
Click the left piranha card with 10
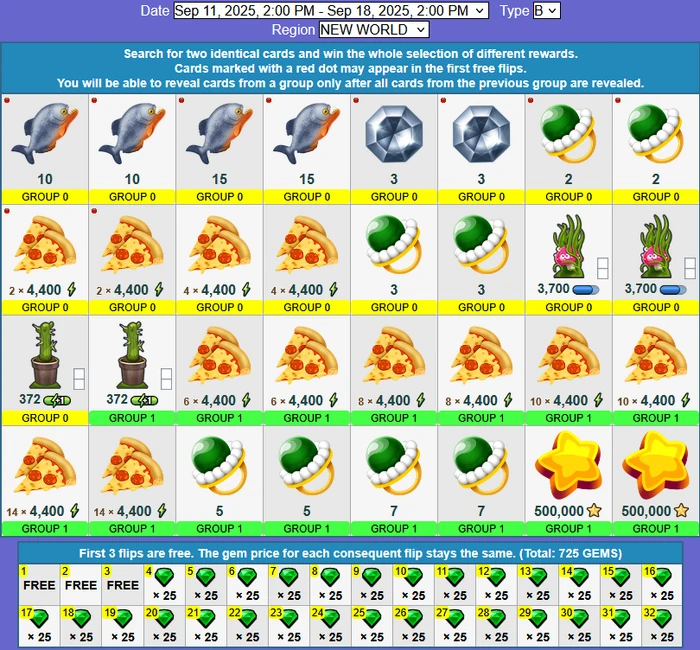point(45,150)
